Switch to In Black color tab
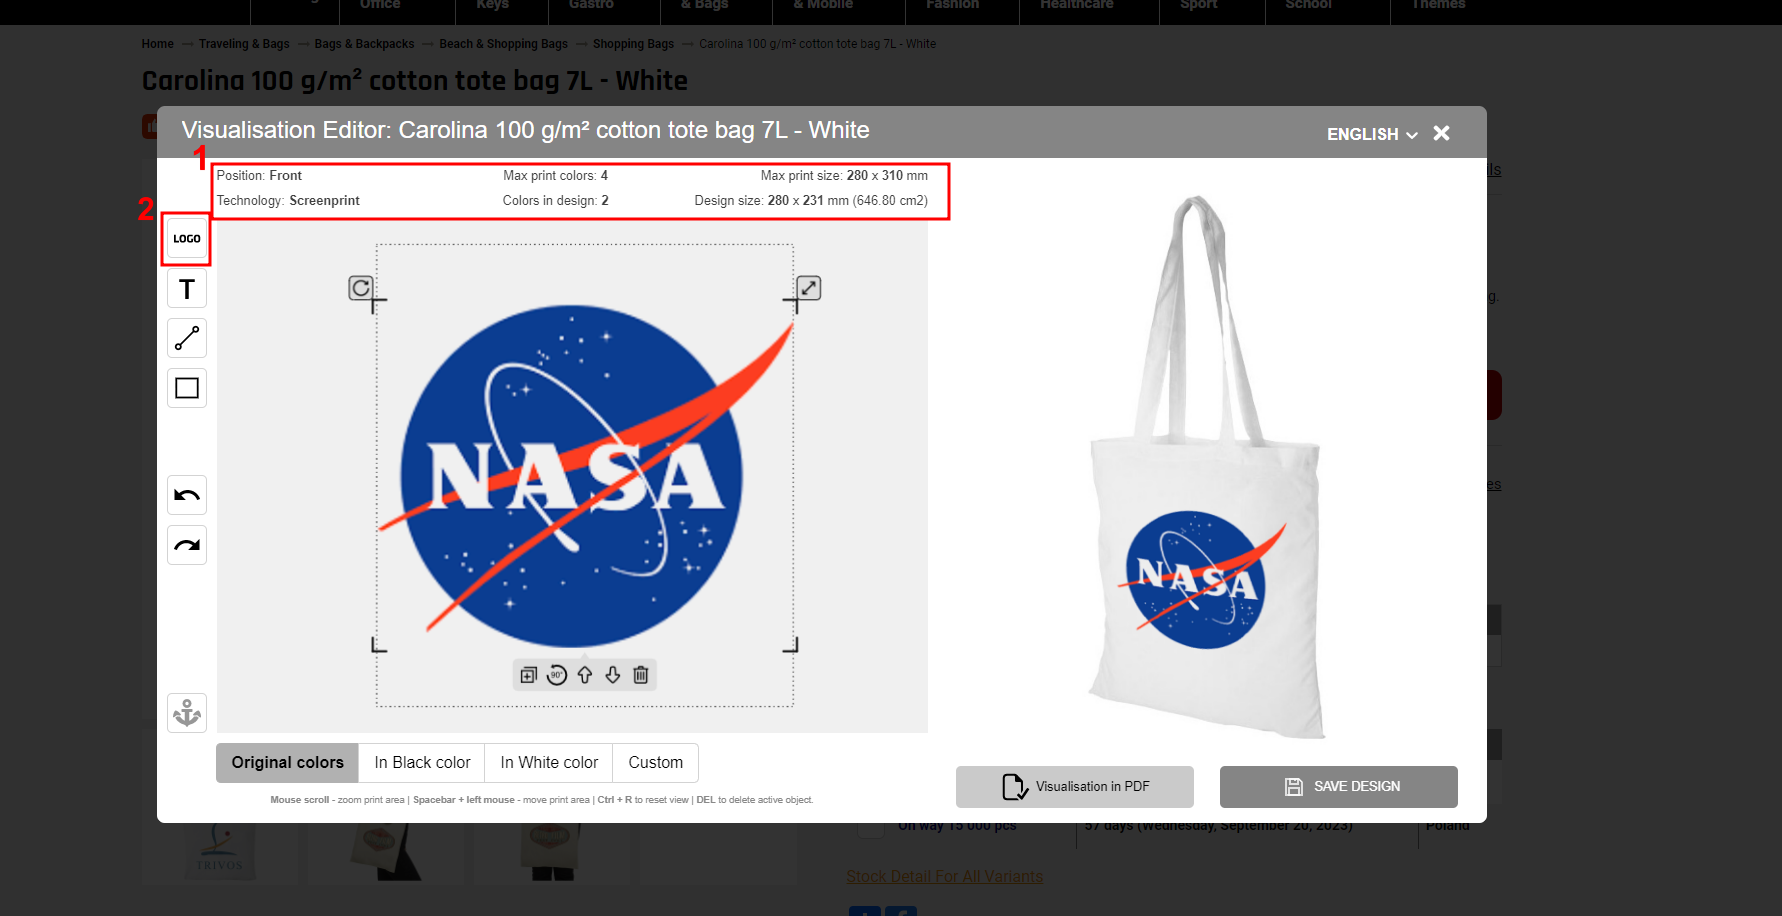 (x=422, y=763)
